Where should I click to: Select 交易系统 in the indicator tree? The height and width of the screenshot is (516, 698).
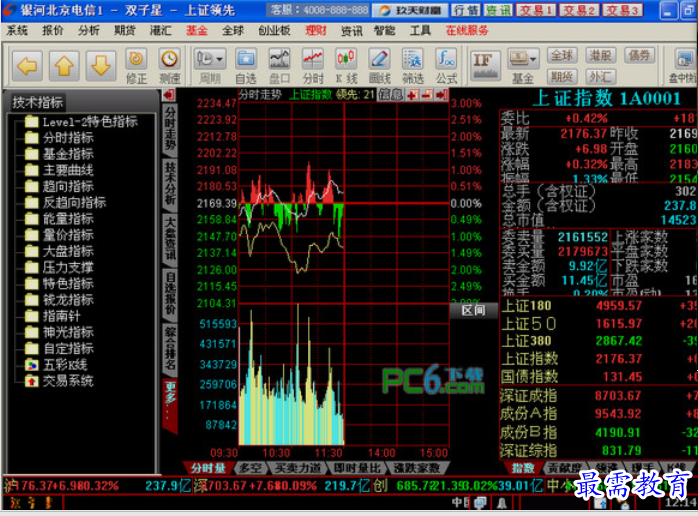(x=67, y=381)
